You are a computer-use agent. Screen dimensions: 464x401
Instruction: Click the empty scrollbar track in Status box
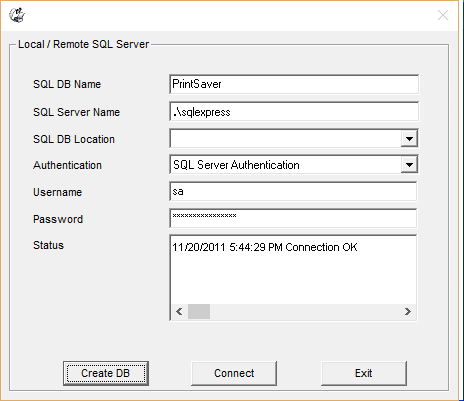(x=305, y=312)
